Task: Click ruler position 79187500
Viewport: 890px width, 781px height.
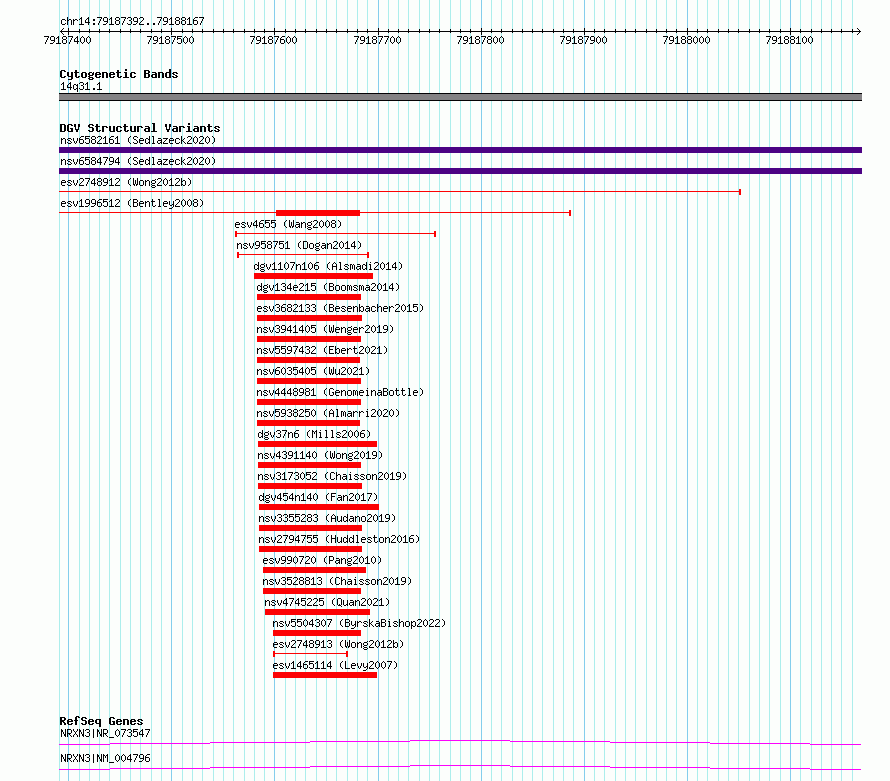Action: pos(170,40)
